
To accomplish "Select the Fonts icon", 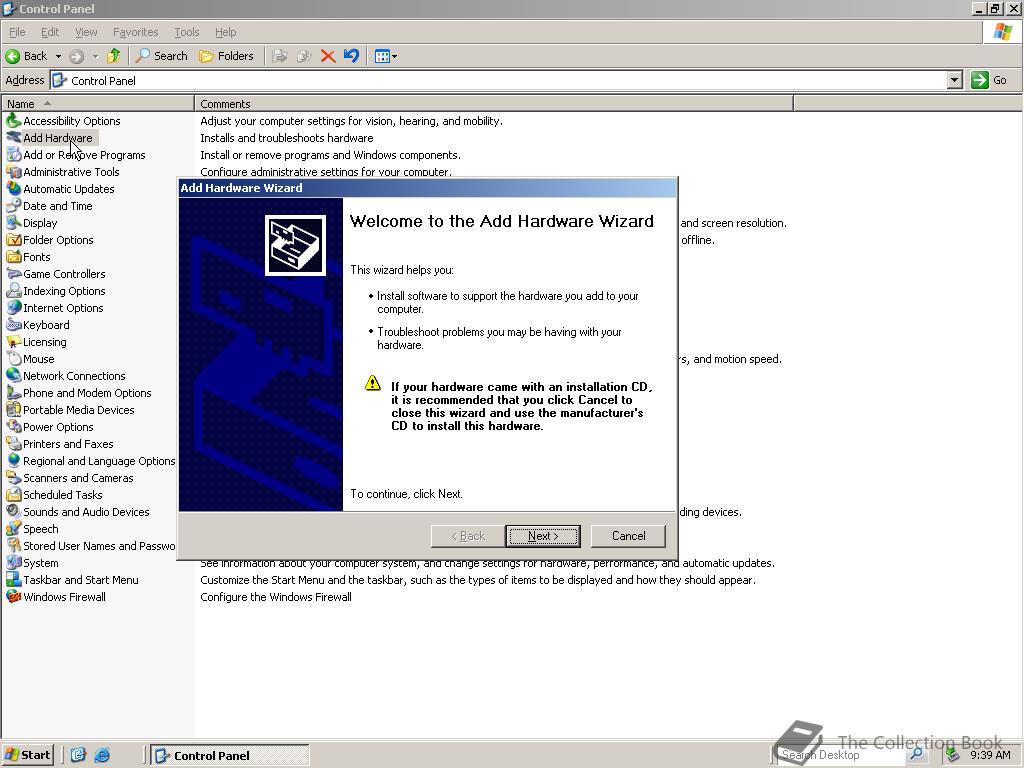I will (13, 257).
